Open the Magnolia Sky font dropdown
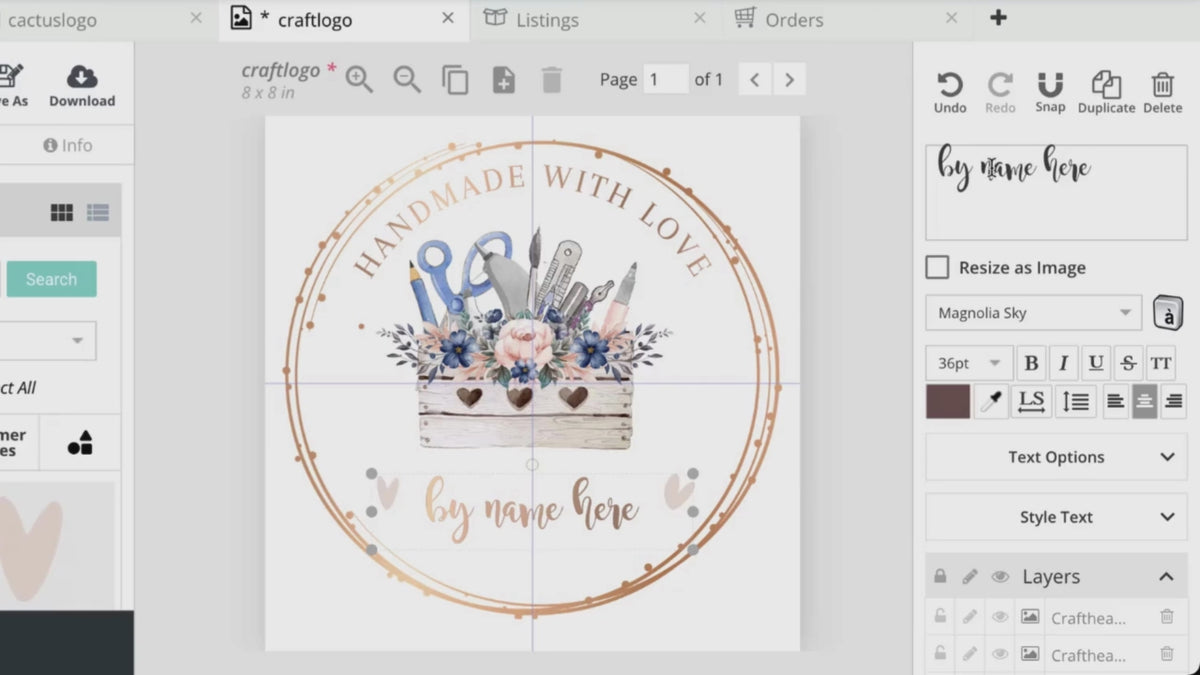The image size is (1200, 675). 1033,312
